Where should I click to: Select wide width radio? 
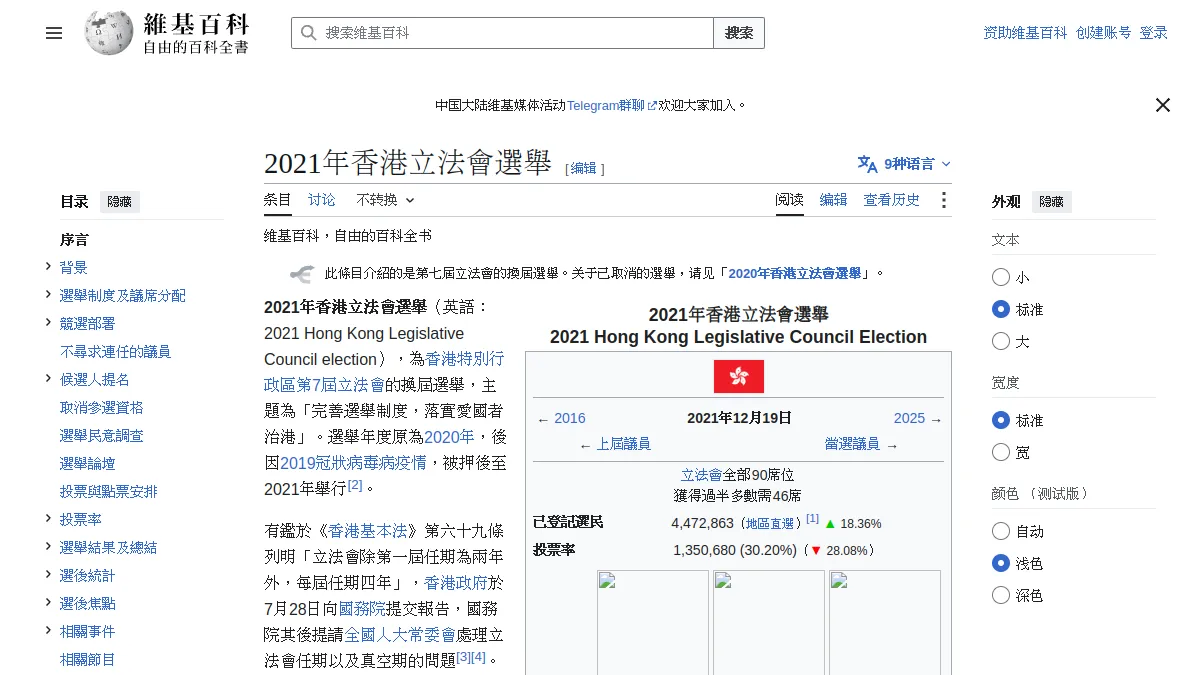(x=1001, y=452)
